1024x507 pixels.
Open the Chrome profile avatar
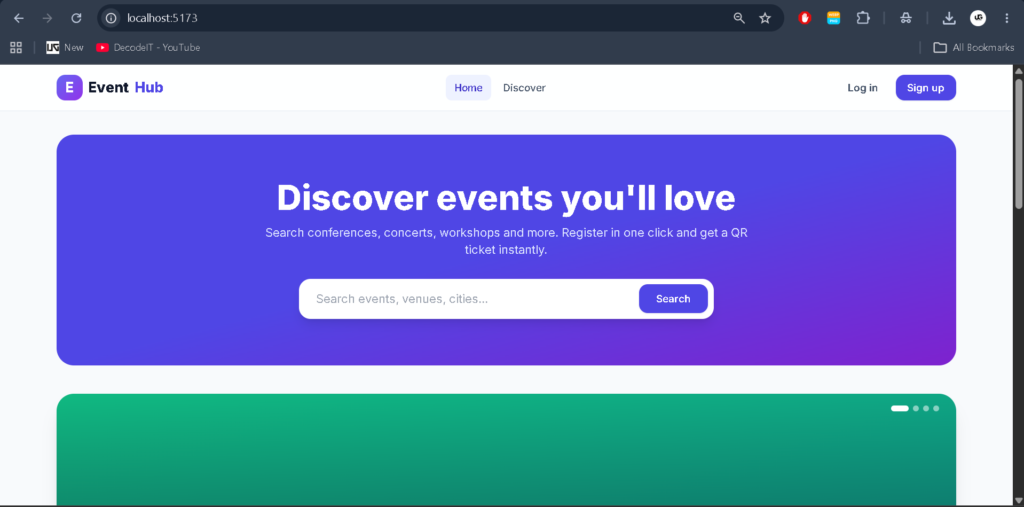pyautogui.click(x=978, y=18)
